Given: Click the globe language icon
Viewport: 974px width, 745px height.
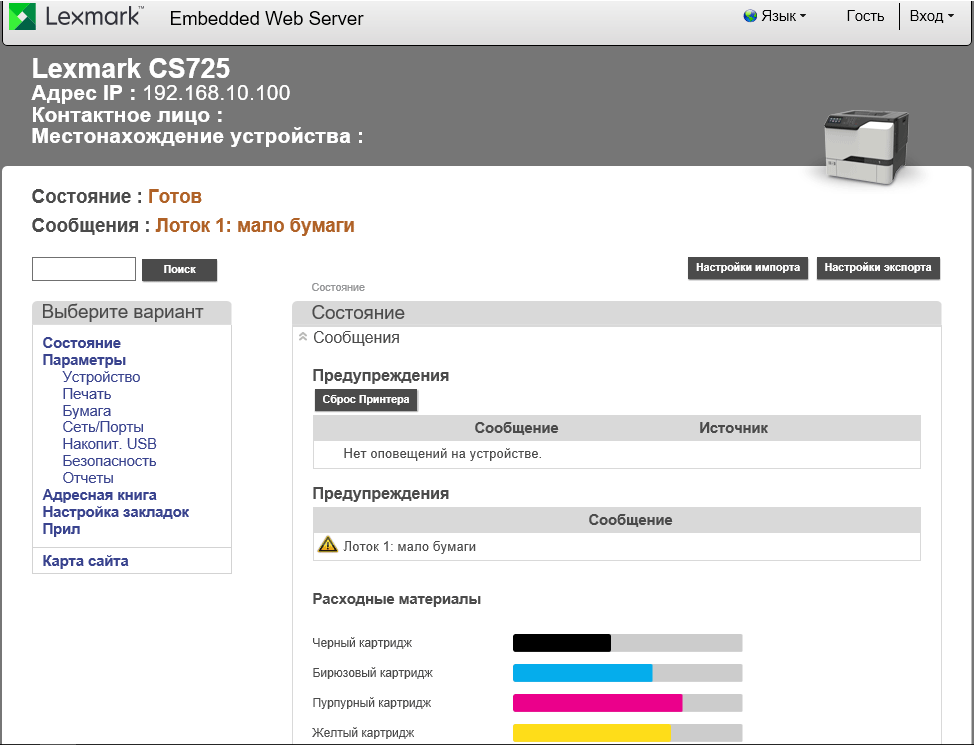Looking at the screenshot, I should click(750, 16).
